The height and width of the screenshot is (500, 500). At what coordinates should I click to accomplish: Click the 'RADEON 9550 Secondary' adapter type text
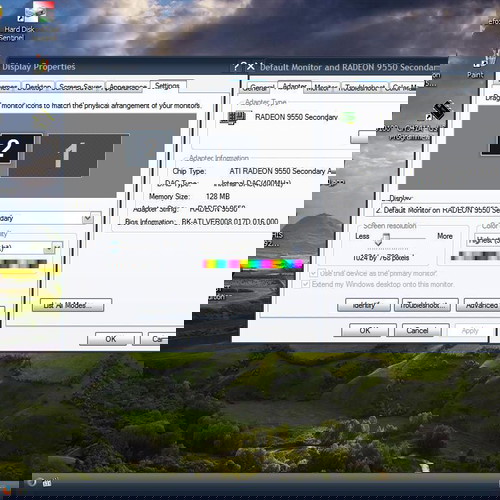click(x=296, y=117)
